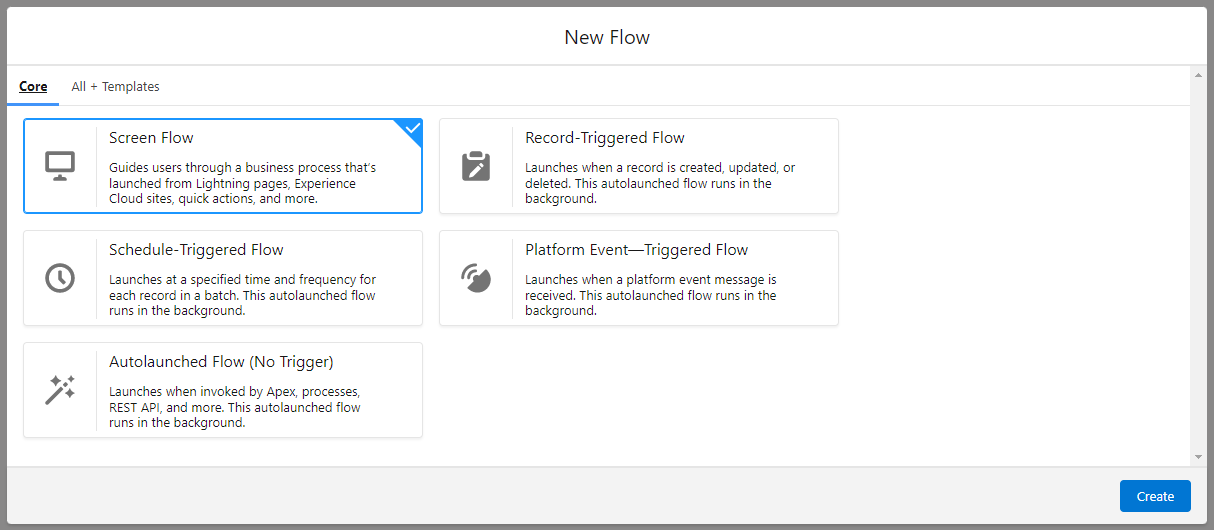
Task: Click the Screen Flow monitor icon
Action: pos(60,166)
